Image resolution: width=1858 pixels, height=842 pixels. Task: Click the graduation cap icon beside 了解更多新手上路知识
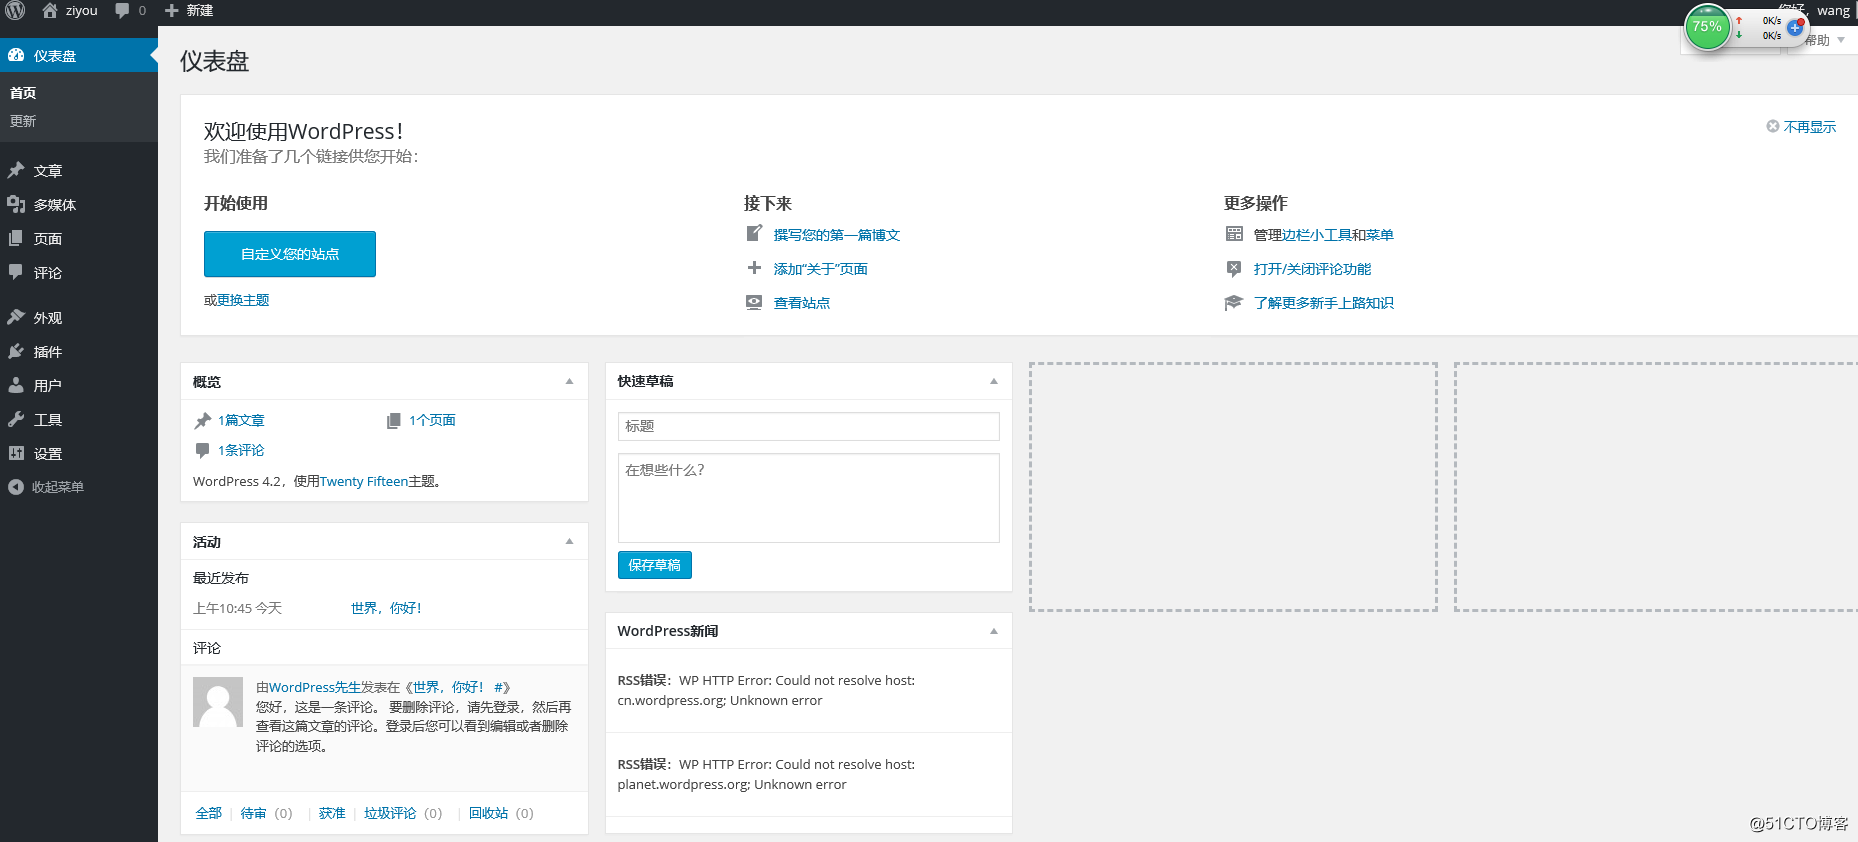[1234, 303]
